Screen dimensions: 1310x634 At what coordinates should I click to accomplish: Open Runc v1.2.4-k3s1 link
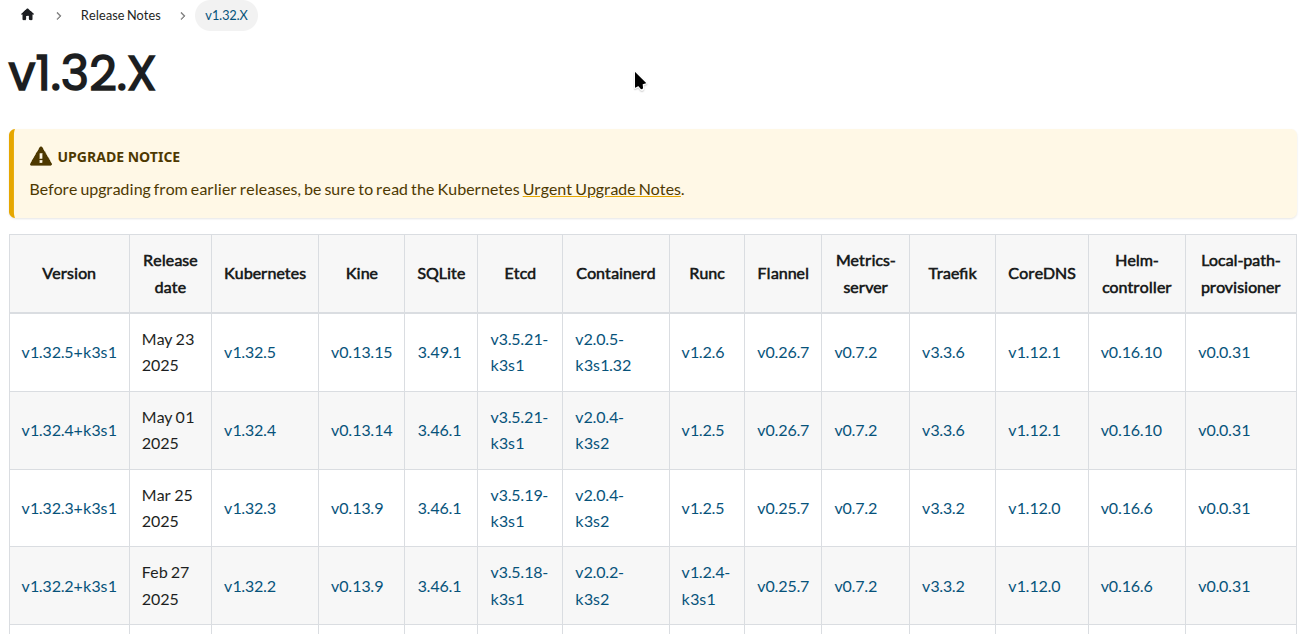pyautogui.click(x=705, y=586)
